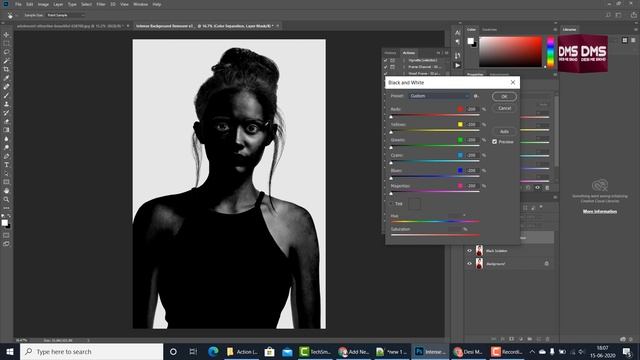The width and height of the screenshot is (640, 360).
Task: Switch to the History panel tab
Action: [390, 53]
